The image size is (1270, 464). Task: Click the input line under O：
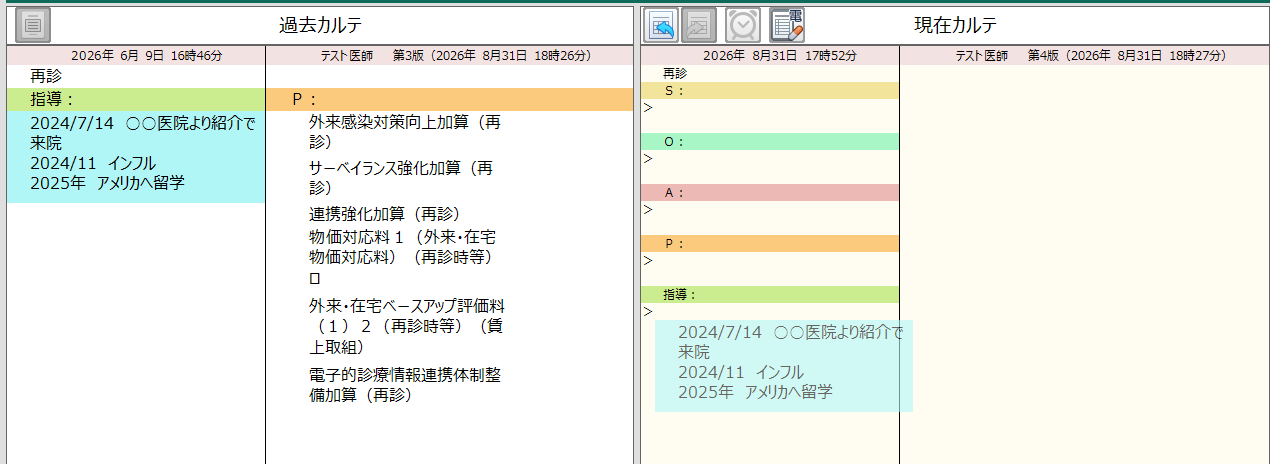[770, 159]
